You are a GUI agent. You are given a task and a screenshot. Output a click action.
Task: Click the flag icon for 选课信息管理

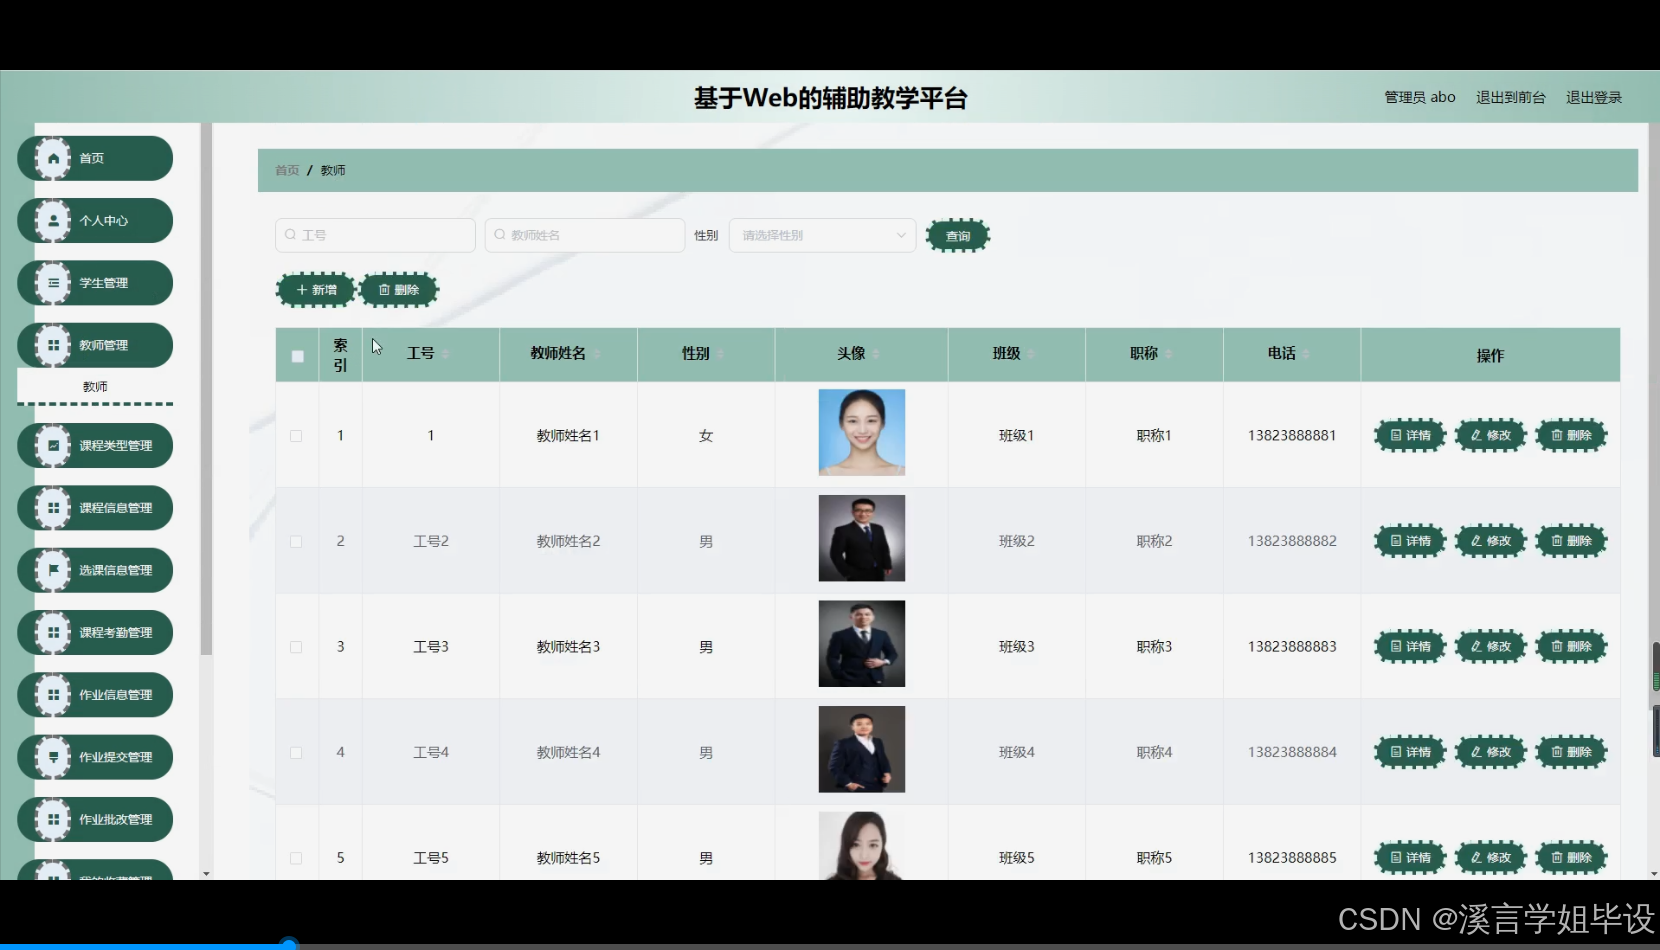point(53,570)
